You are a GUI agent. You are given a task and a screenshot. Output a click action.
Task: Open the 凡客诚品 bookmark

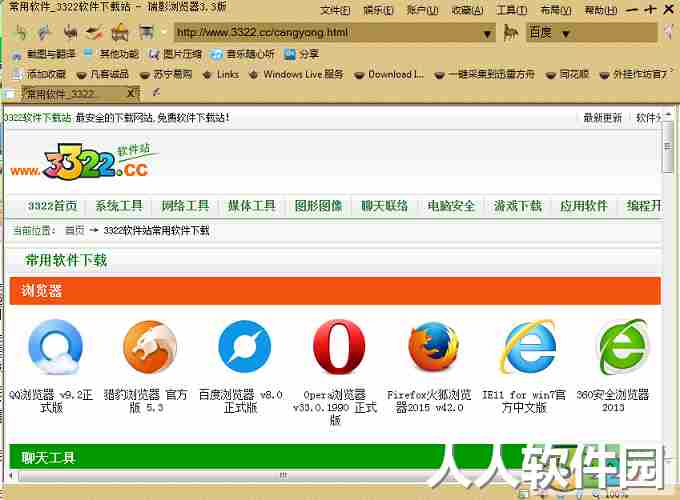pyautogui.click(x=102, y=74)
